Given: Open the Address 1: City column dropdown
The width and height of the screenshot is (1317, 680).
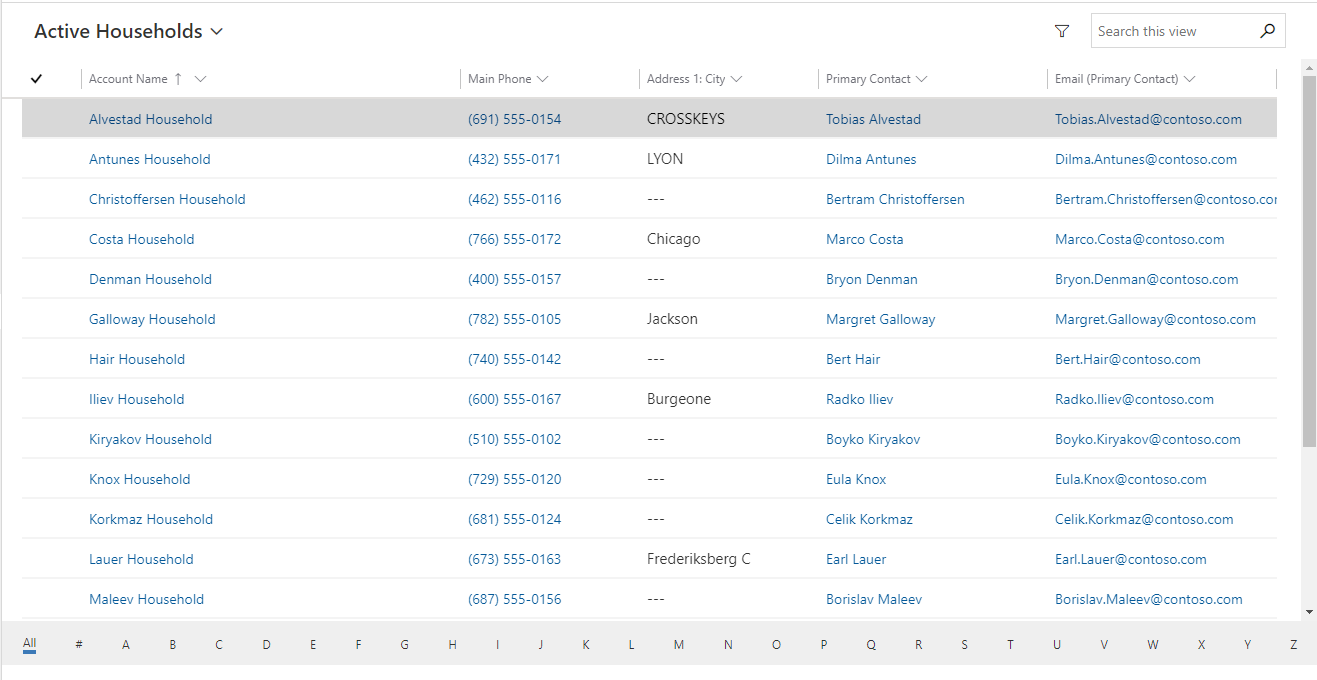Looking at the screenshot, I should coord(736,79).
